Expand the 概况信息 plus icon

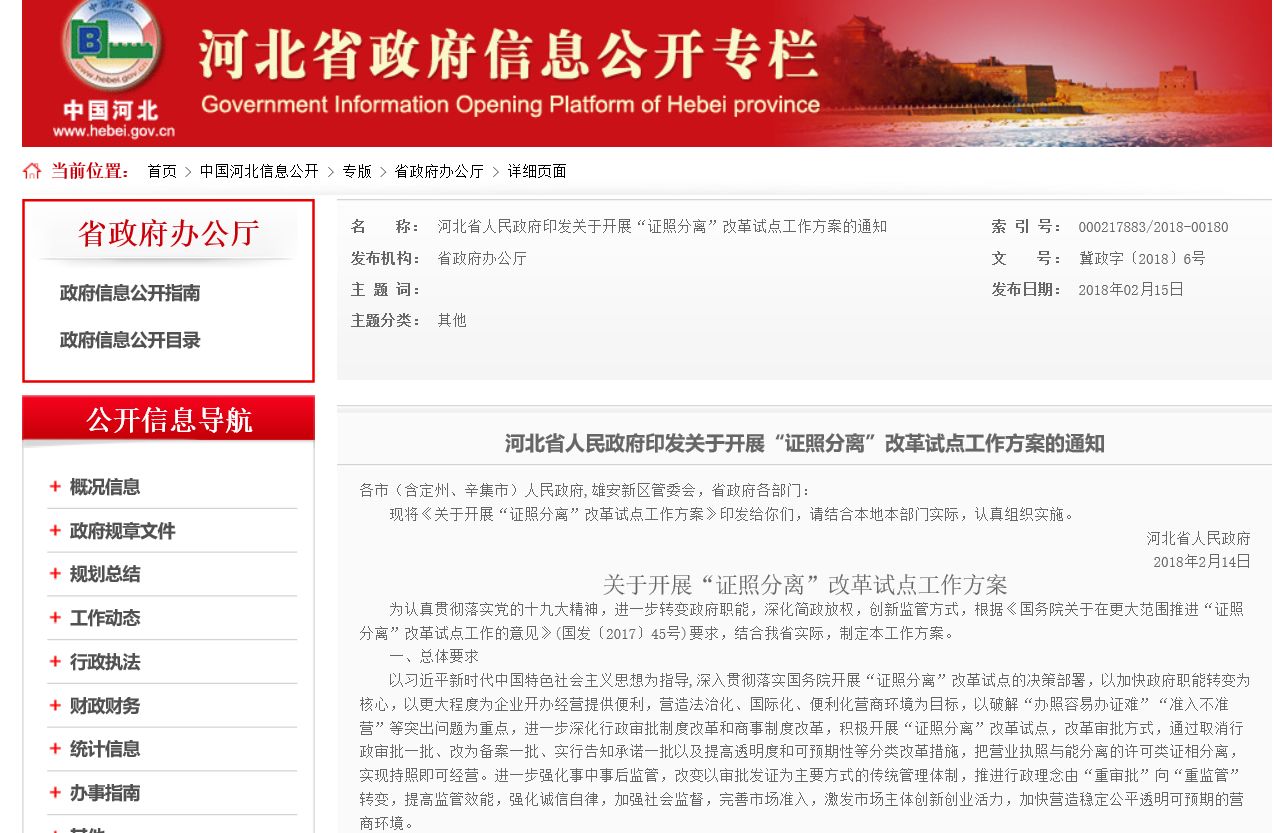(55, 487)
